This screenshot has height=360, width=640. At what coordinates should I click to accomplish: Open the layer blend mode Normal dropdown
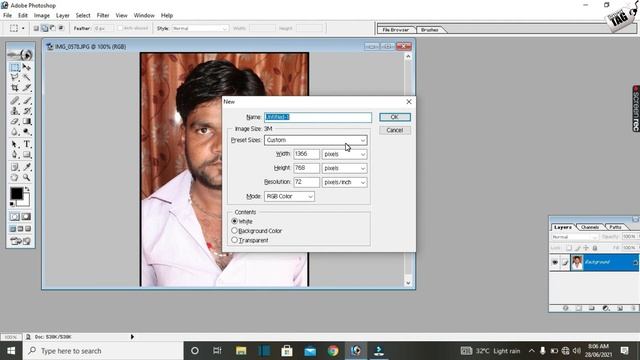575,237
